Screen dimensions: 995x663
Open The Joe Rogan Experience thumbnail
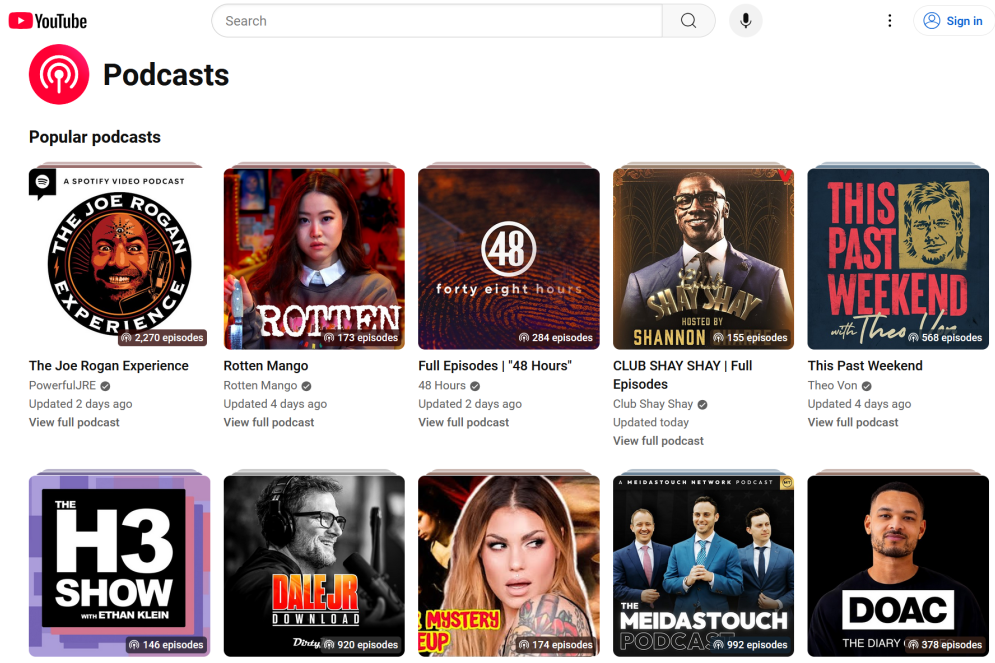point(119,259)
